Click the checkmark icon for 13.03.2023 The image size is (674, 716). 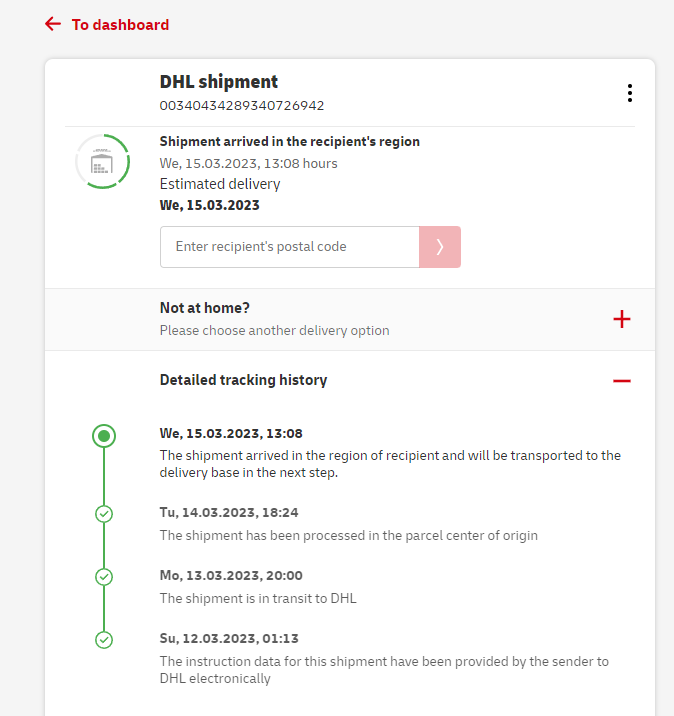coord(104,577)
